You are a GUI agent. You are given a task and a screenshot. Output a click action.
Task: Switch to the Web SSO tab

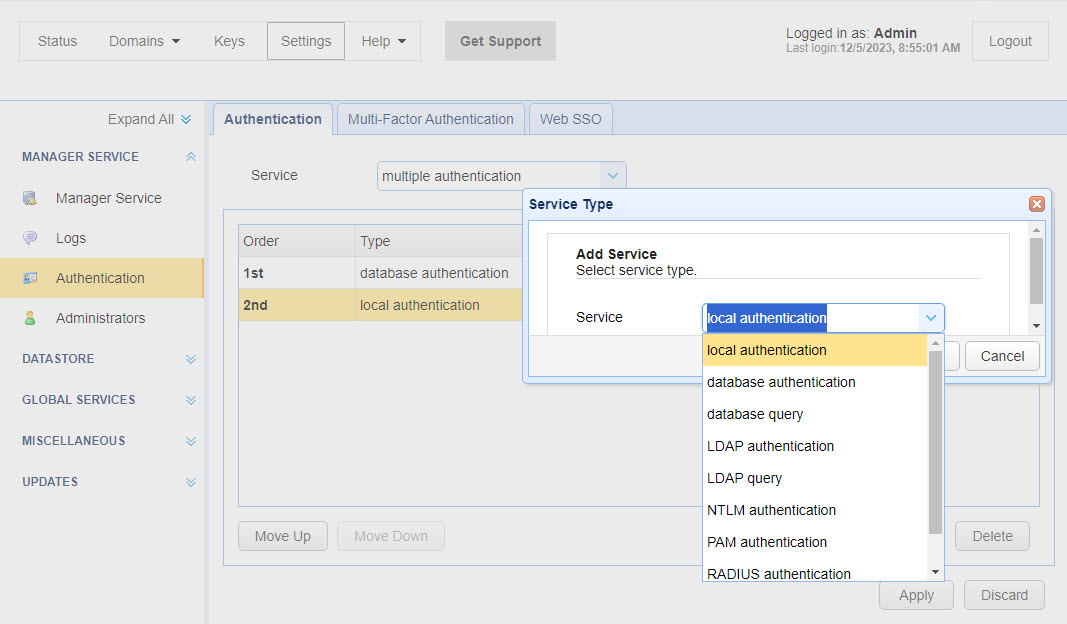[570, 119]
